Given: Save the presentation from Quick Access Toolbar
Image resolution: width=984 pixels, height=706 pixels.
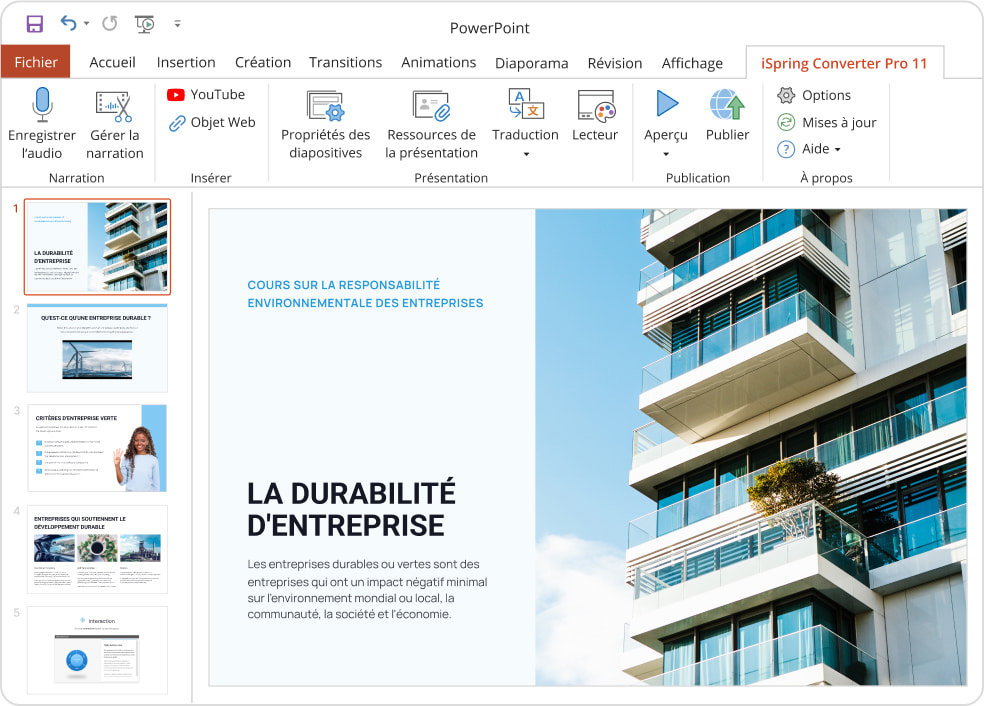Looking at the screenshot, I should [x=34, y=23].
